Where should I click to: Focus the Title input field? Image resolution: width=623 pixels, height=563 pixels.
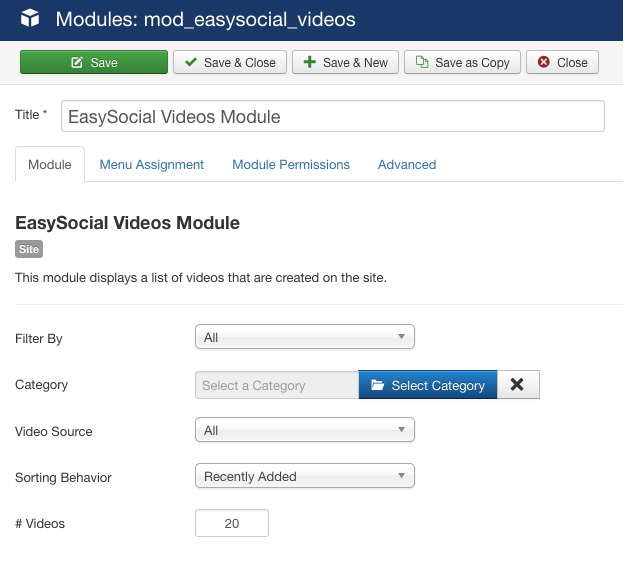point(333,116)
